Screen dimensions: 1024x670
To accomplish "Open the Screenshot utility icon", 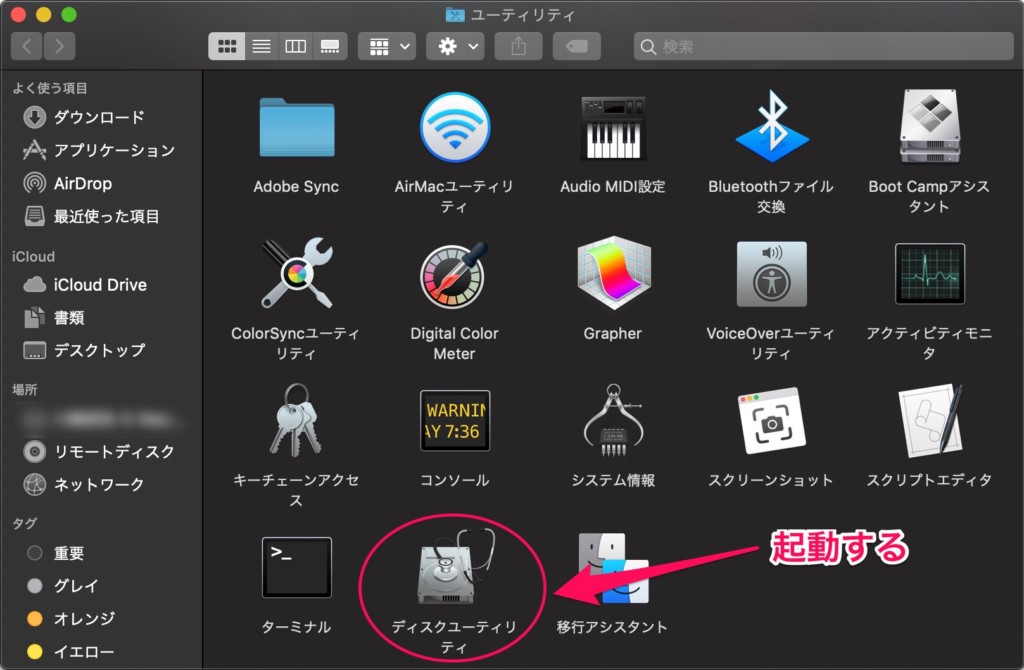I will (771, 421).
